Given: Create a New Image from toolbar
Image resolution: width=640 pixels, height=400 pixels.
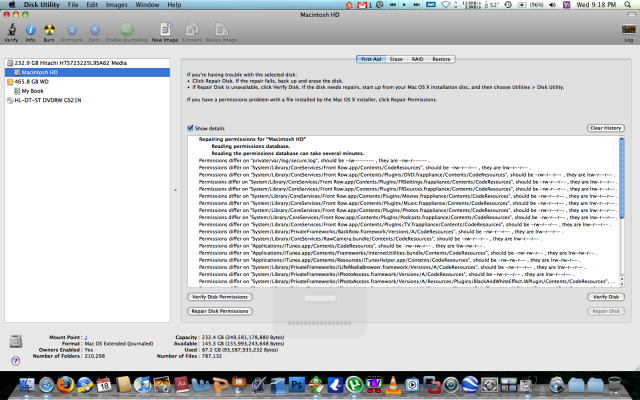Looking at the screenshot, I should [165, 33].
